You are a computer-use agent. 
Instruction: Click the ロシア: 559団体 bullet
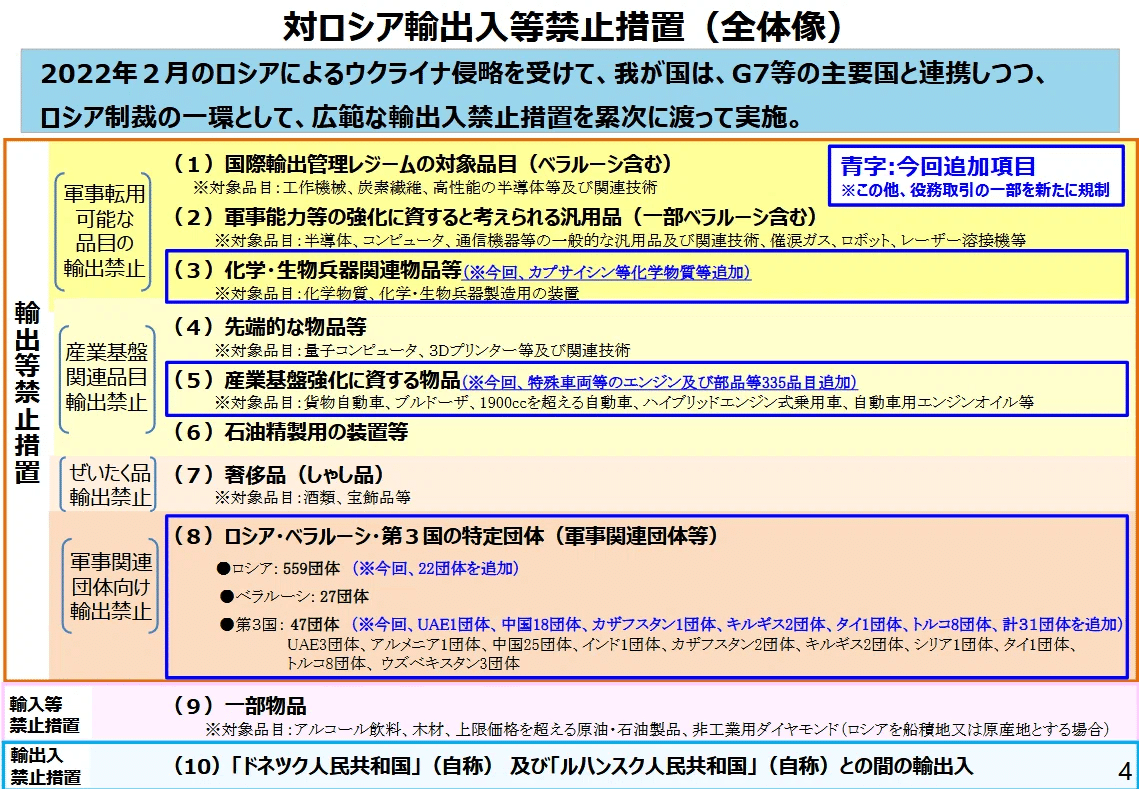point(280,568)
